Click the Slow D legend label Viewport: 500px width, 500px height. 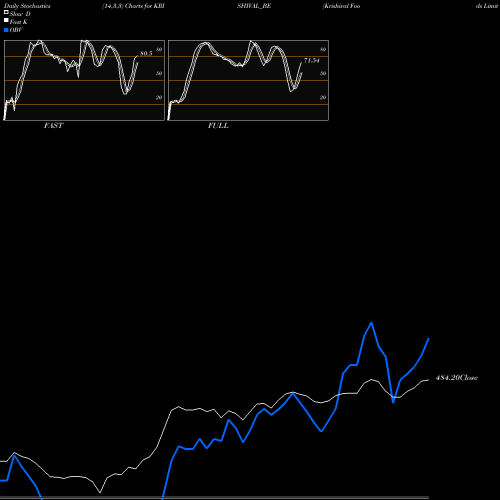click(20, 14)
